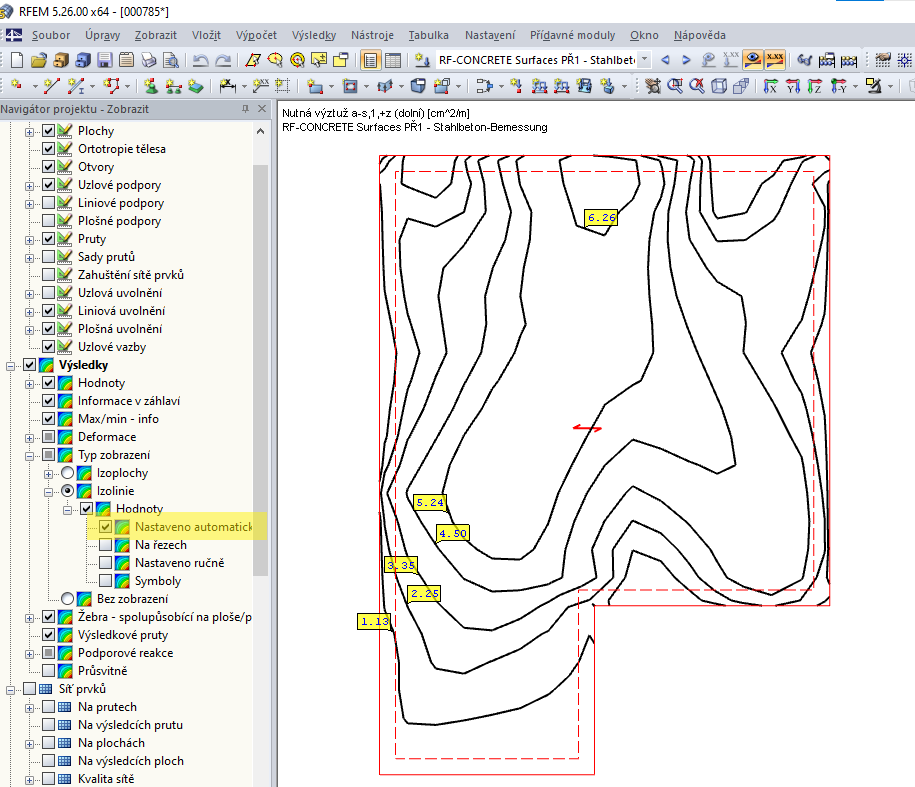Click the Undo arrow icon

pyautogui.click(x=201, y=60)
